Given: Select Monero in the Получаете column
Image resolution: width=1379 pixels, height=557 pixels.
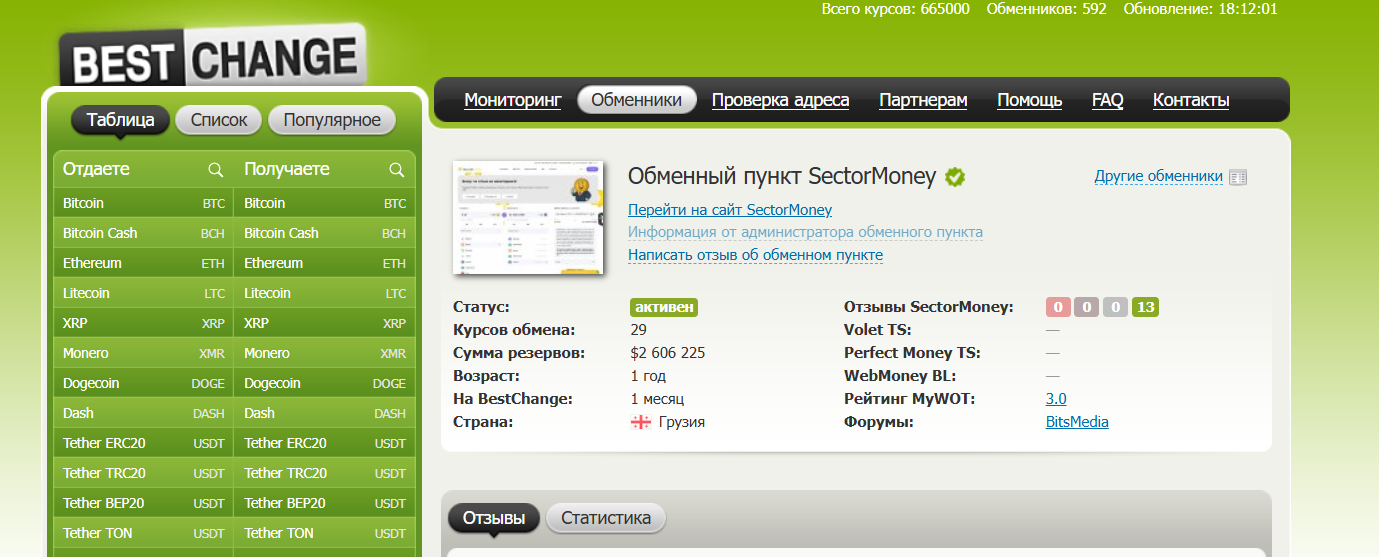Looking at the screenshot, I should coord(325,353).
